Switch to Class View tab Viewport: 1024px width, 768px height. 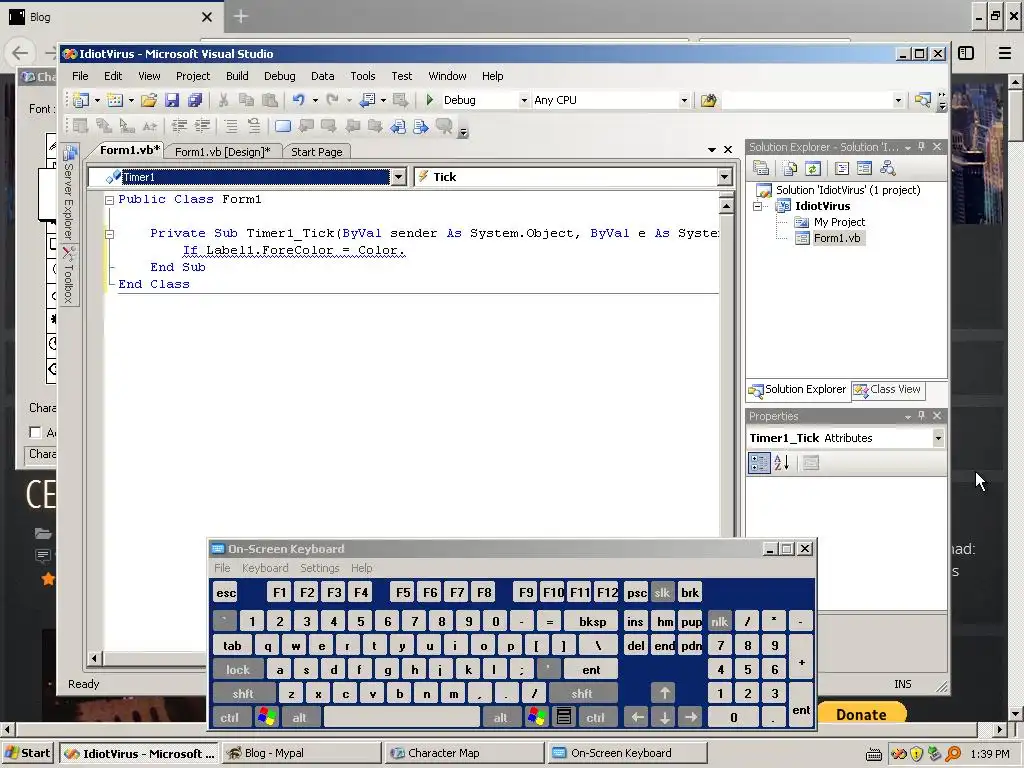[888, 389]
